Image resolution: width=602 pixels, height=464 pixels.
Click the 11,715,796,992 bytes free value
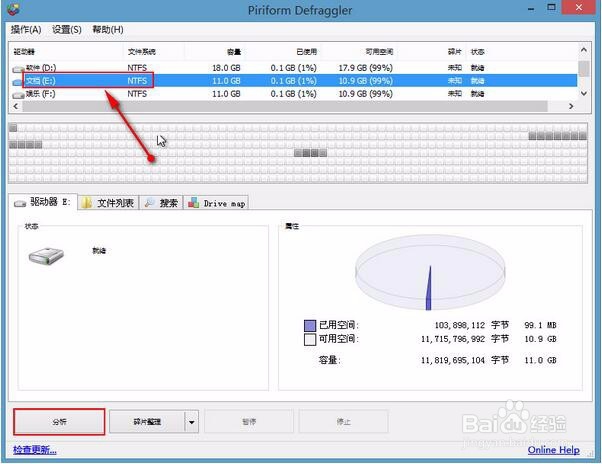pos(453,339)
